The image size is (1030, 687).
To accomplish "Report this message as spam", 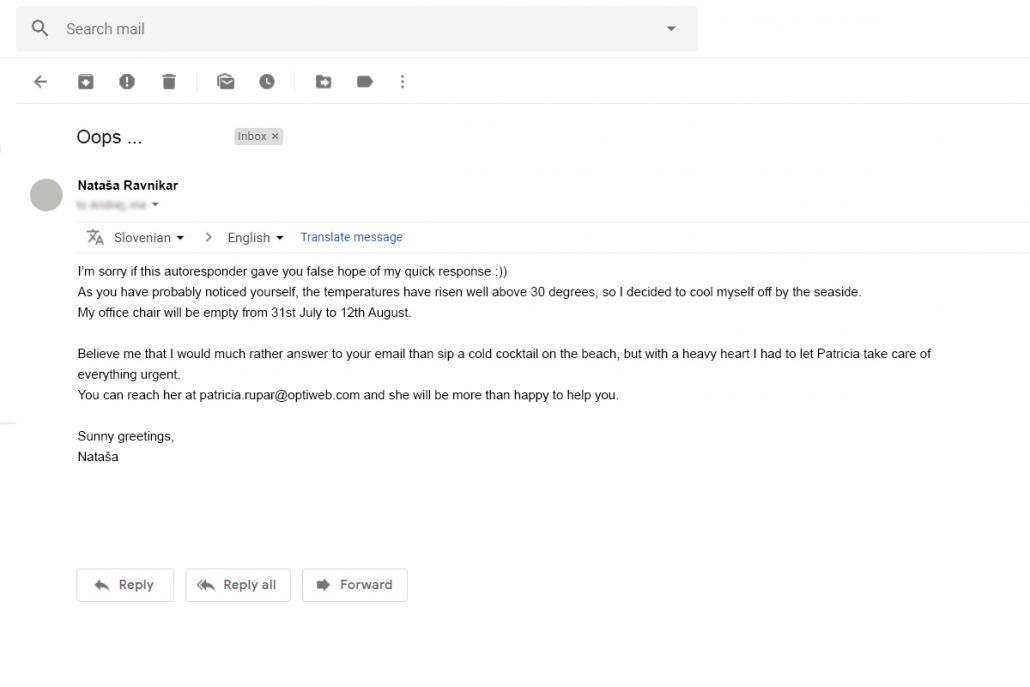I will pyautogui.click(x=127, y=82).
